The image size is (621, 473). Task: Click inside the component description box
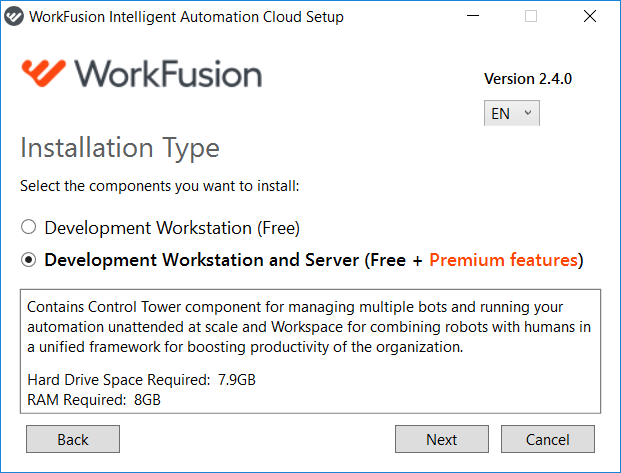point(310,351)
